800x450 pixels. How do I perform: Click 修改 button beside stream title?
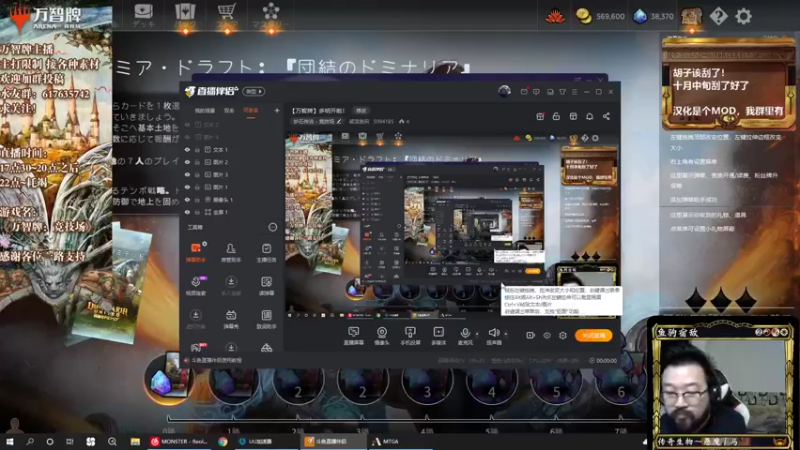361,111
